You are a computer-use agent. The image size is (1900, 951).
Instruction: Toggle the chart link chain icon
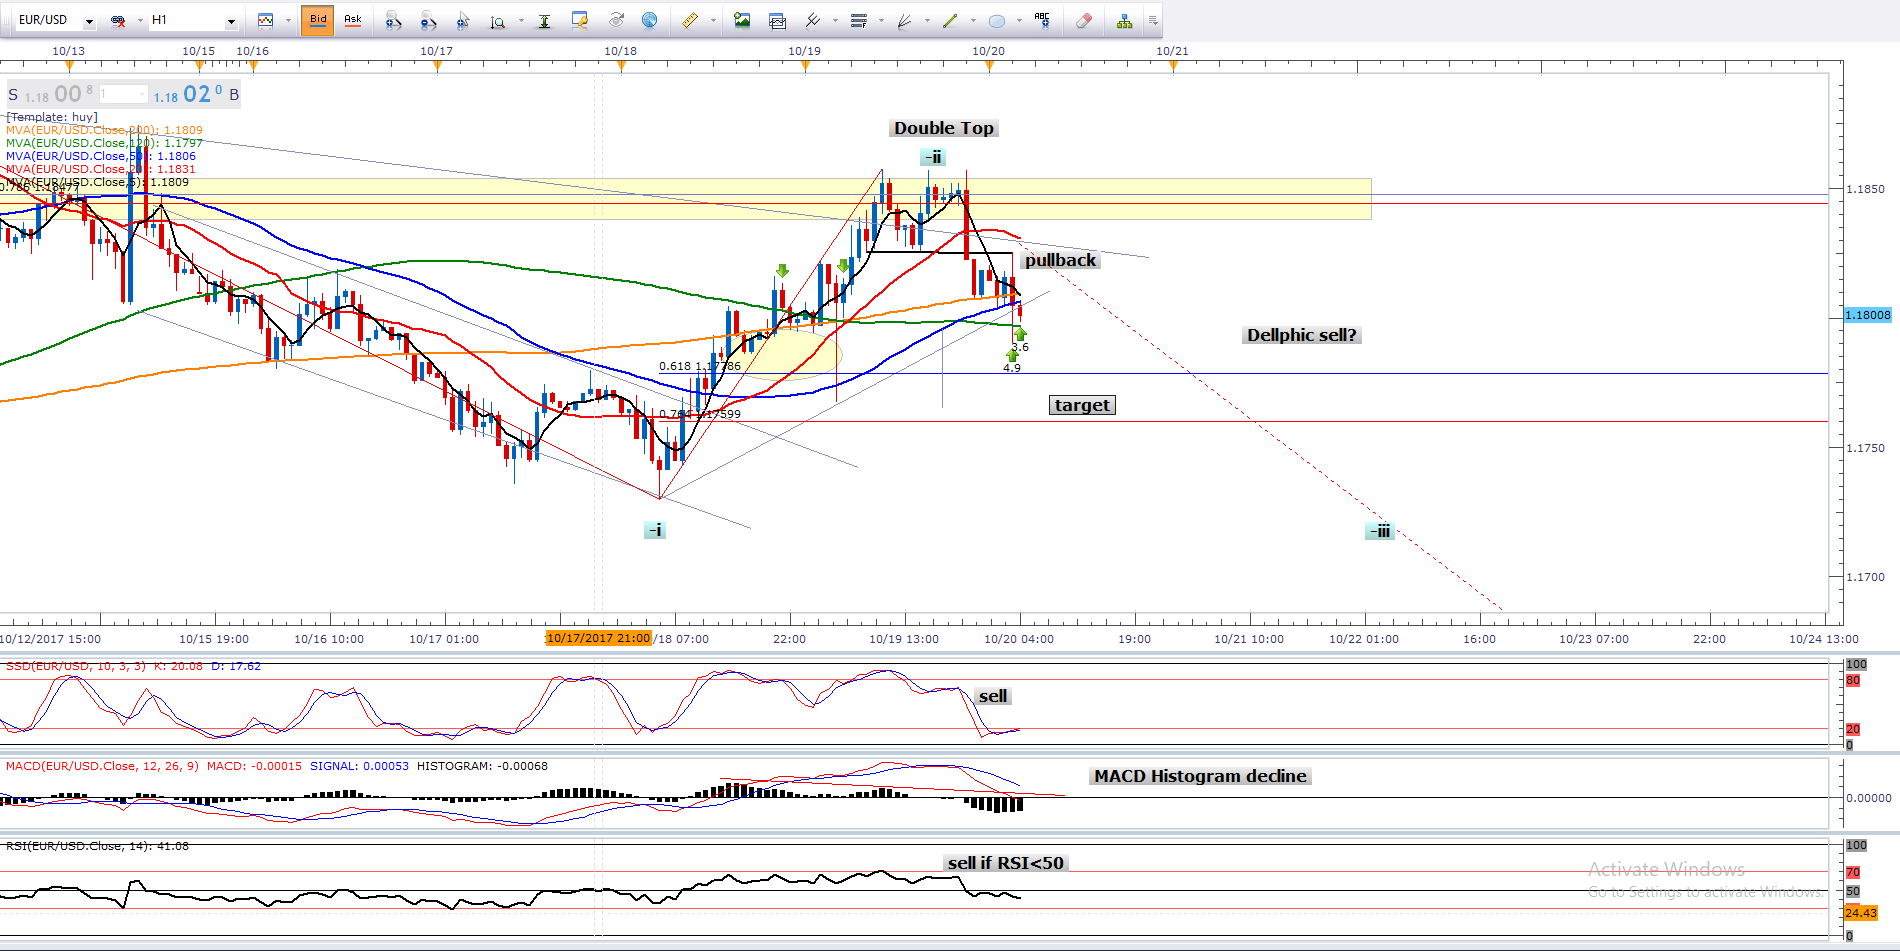(118, 20)
